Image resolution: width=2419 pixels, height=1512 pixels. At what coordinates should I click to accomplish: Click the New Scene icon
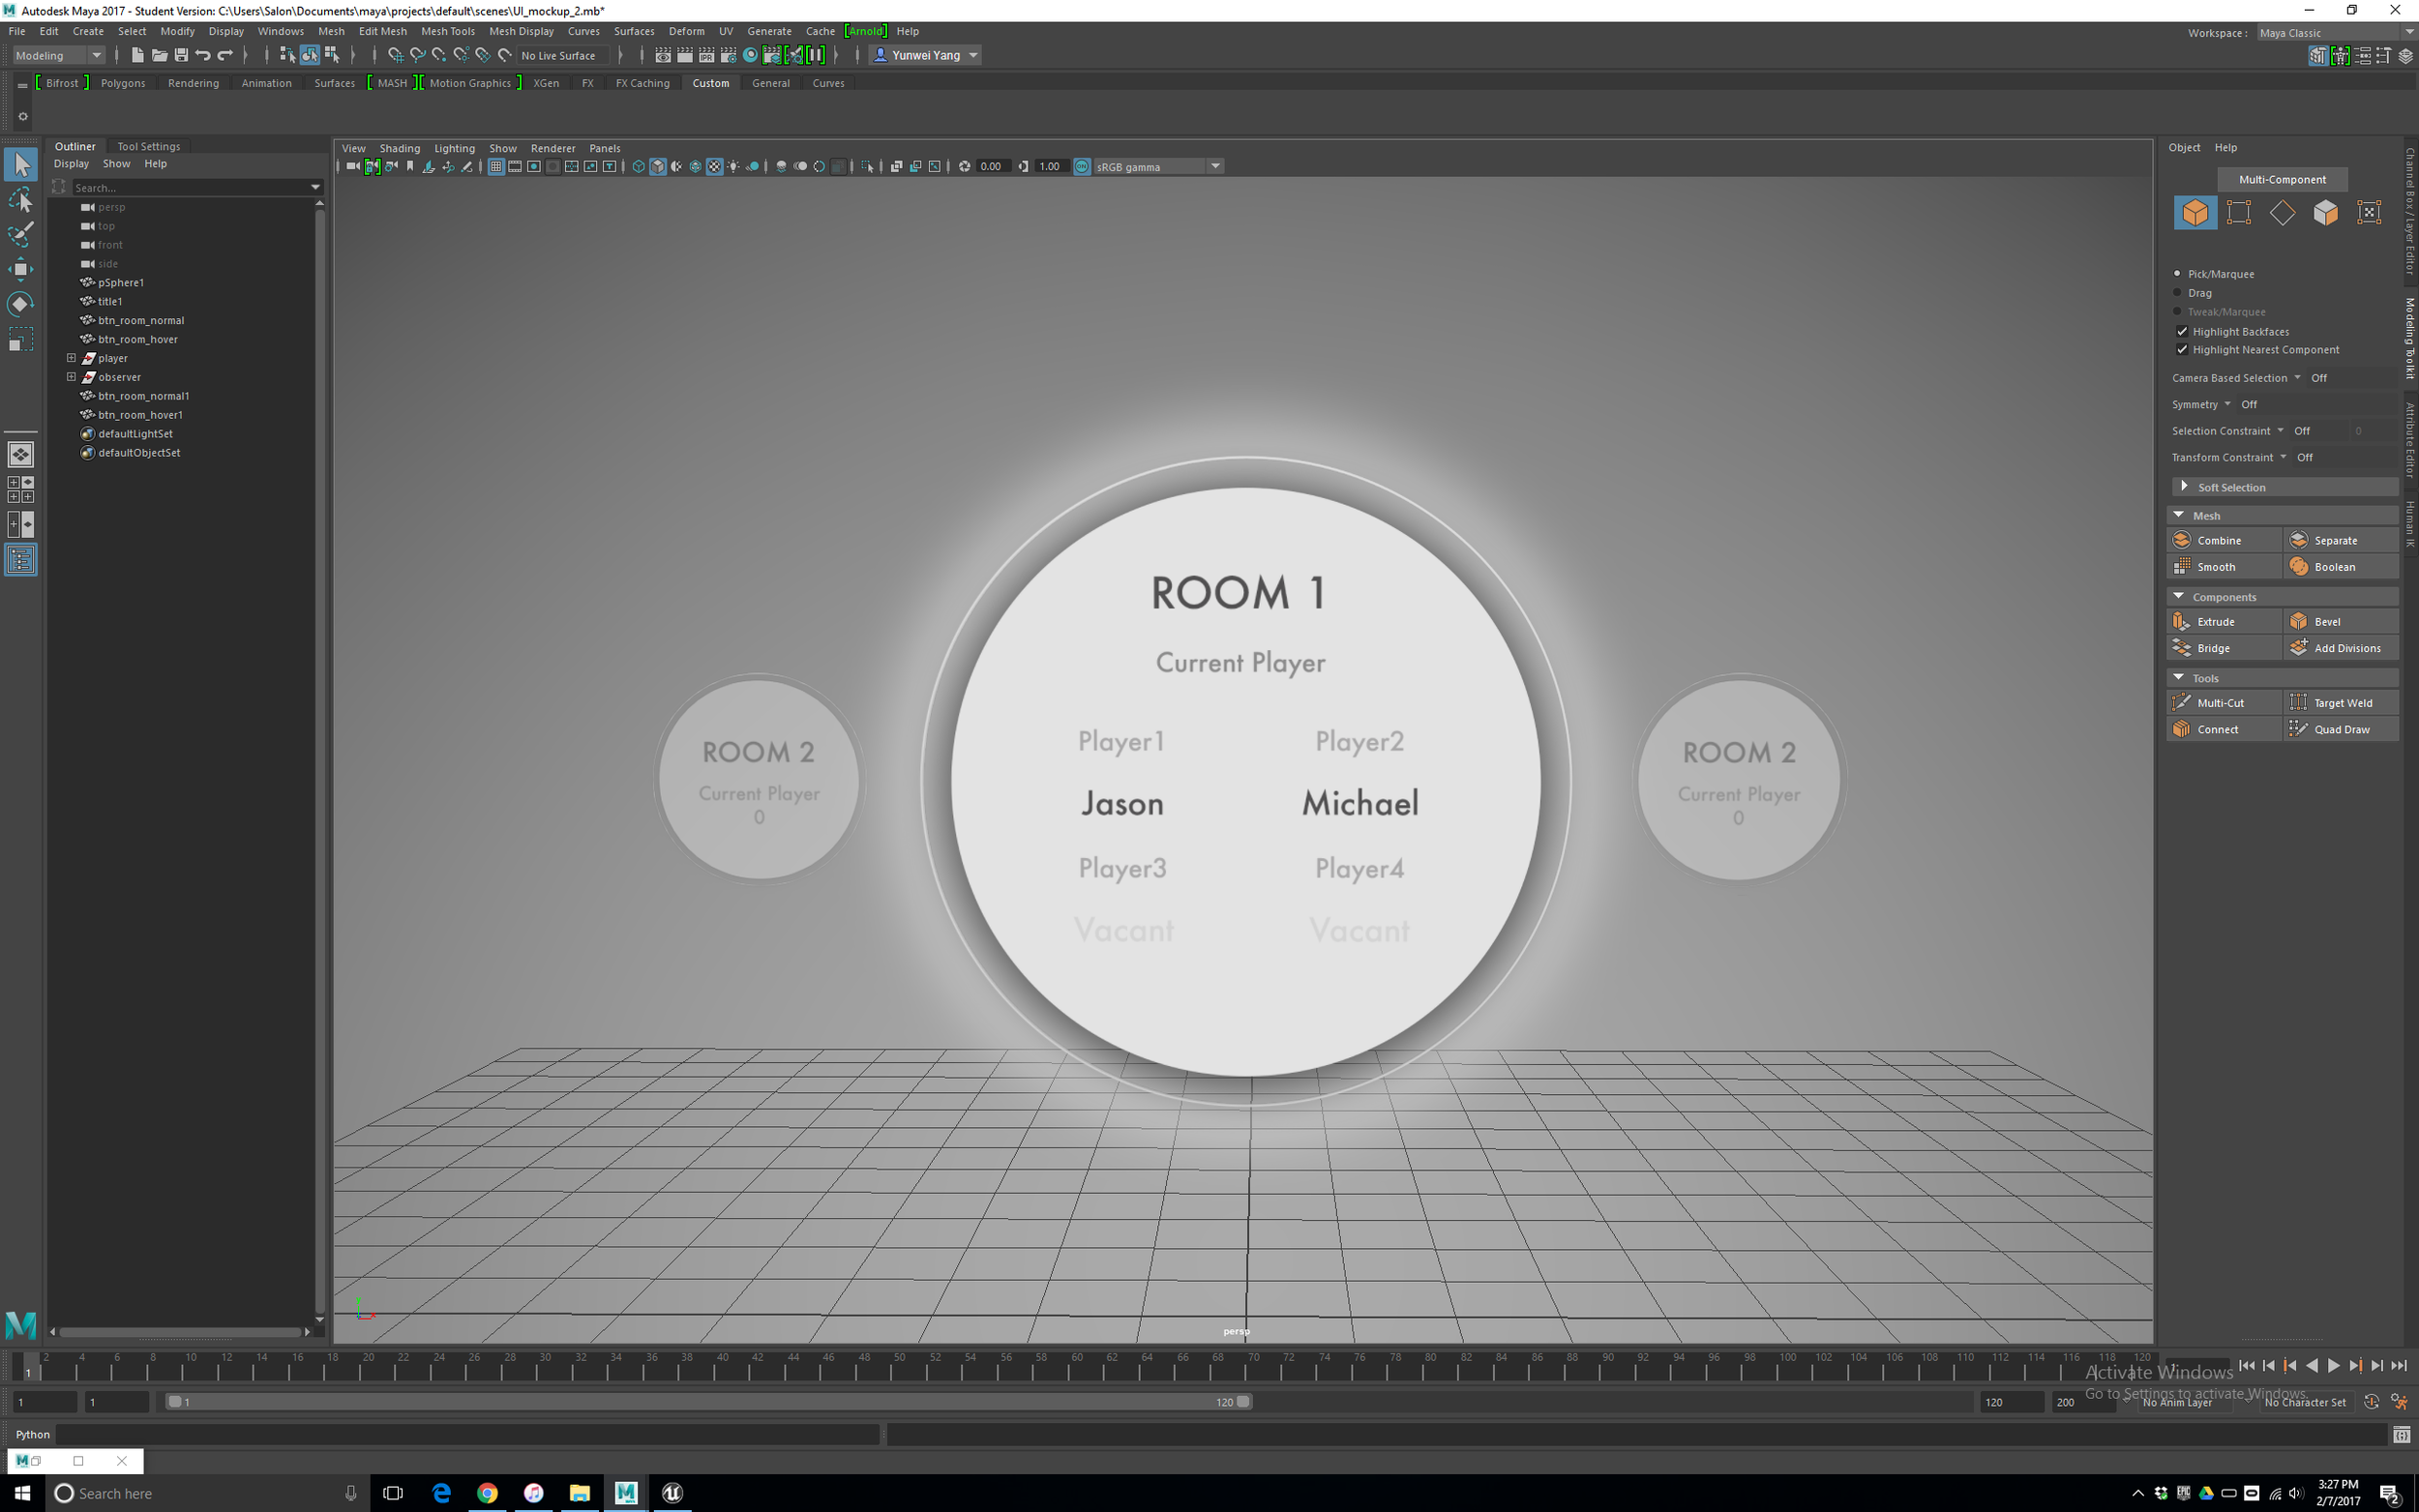(x=138, y=55)
